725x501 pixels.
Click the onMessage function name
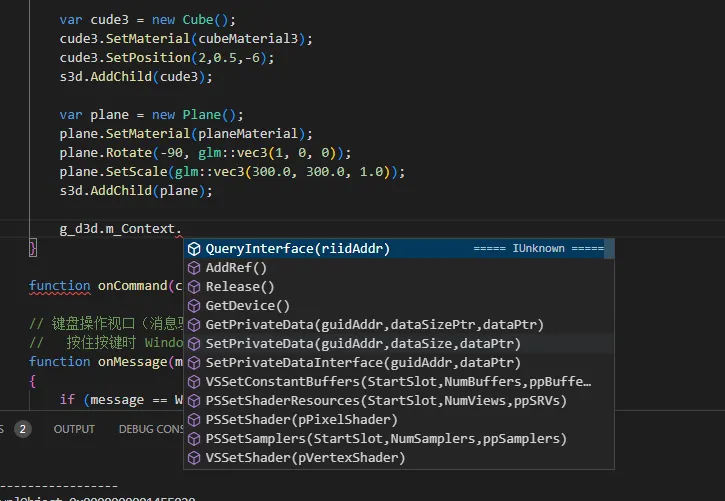coord(132,361)
